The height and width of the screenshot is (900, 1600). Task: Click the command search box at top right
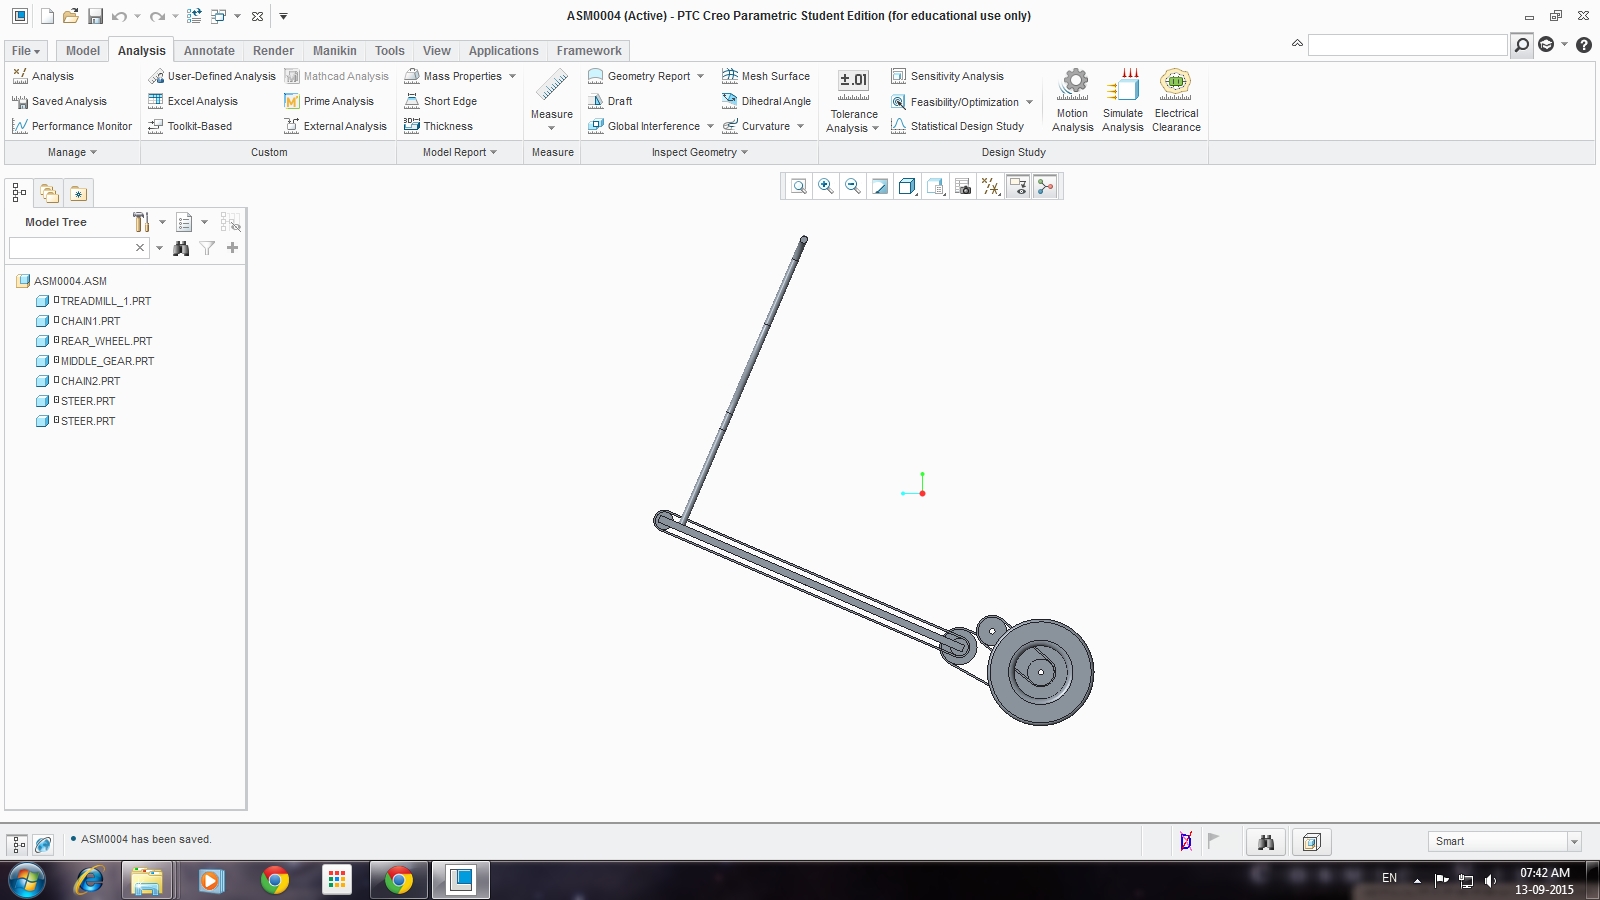coord(1407,45)
